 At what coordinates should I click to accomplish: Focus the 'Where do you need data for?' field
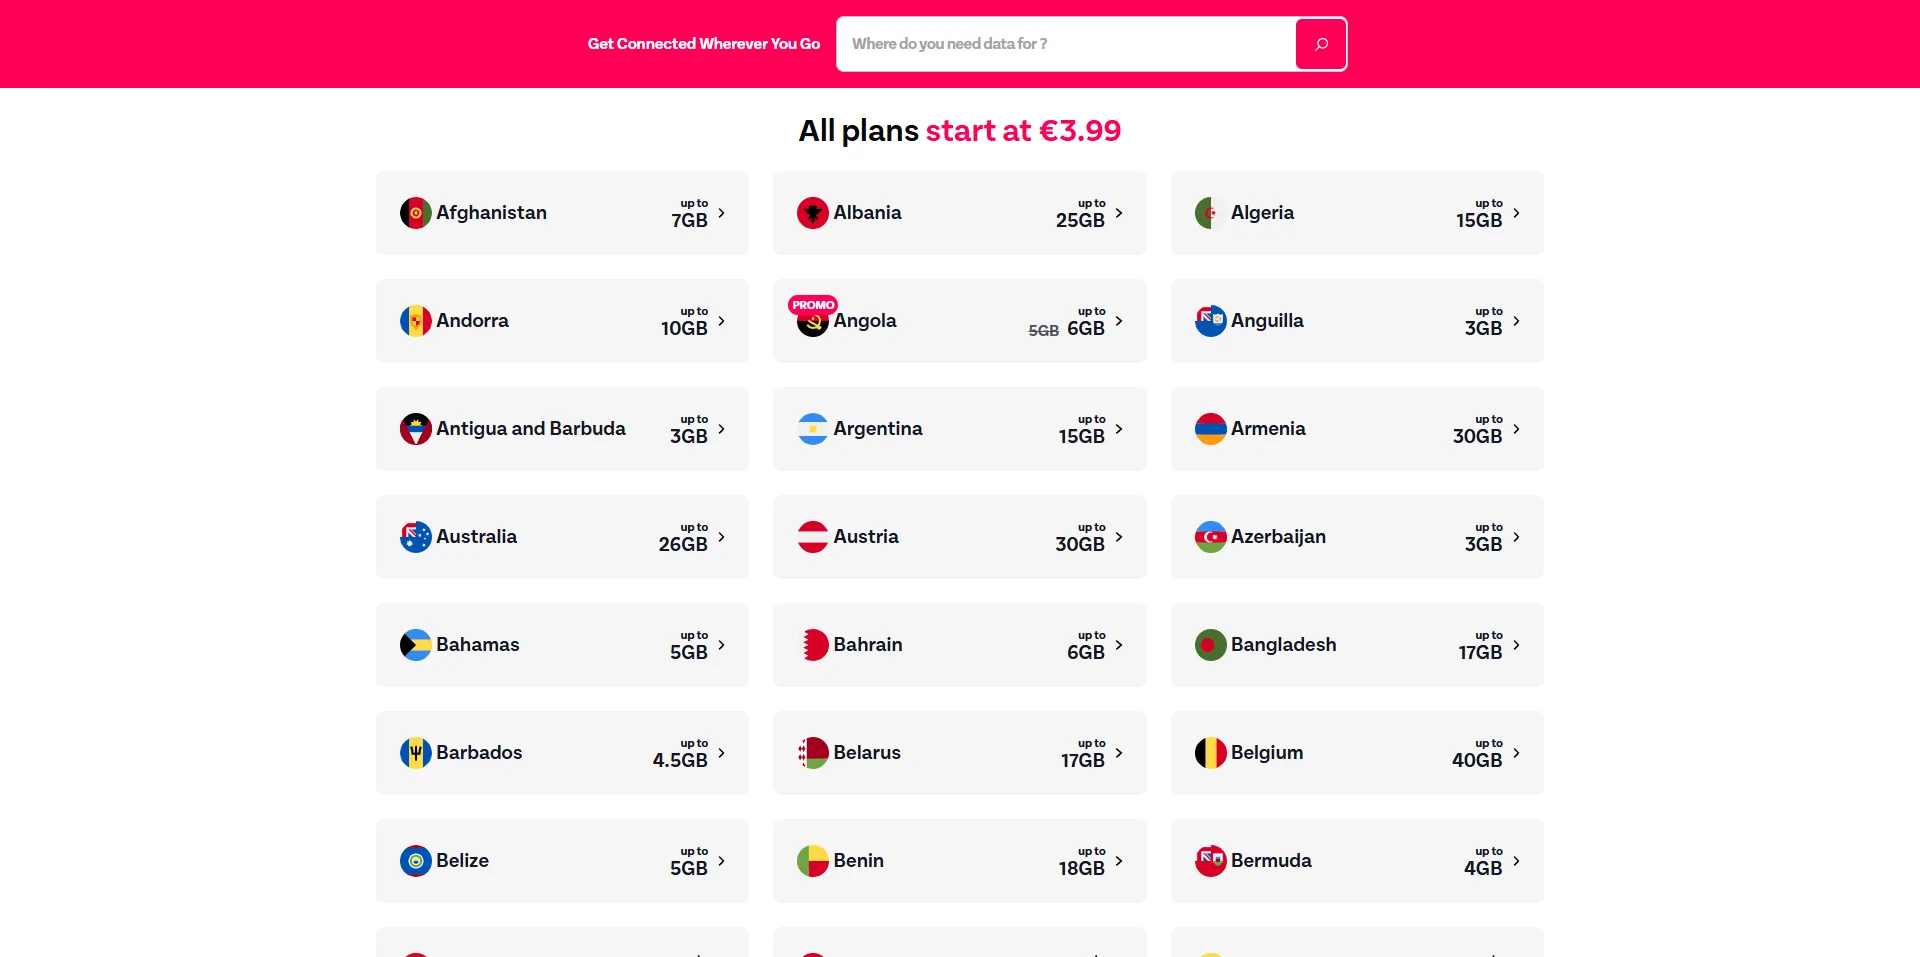pyautogui.click(x=1066, y=44)
